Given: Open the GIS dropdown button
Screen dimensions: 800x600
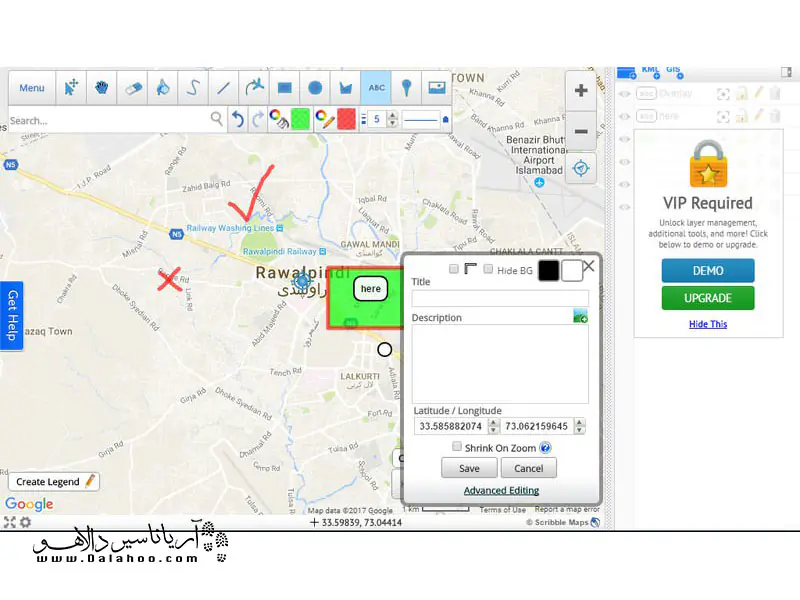Looking at the screenshot, I should coord(674,71).
